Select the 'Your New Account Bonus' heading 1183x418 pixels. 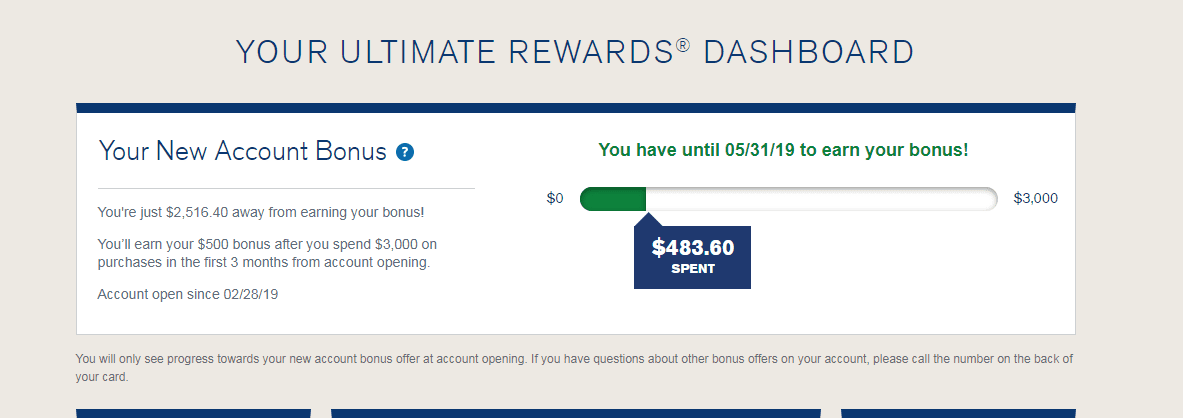[x=242, y=151]
